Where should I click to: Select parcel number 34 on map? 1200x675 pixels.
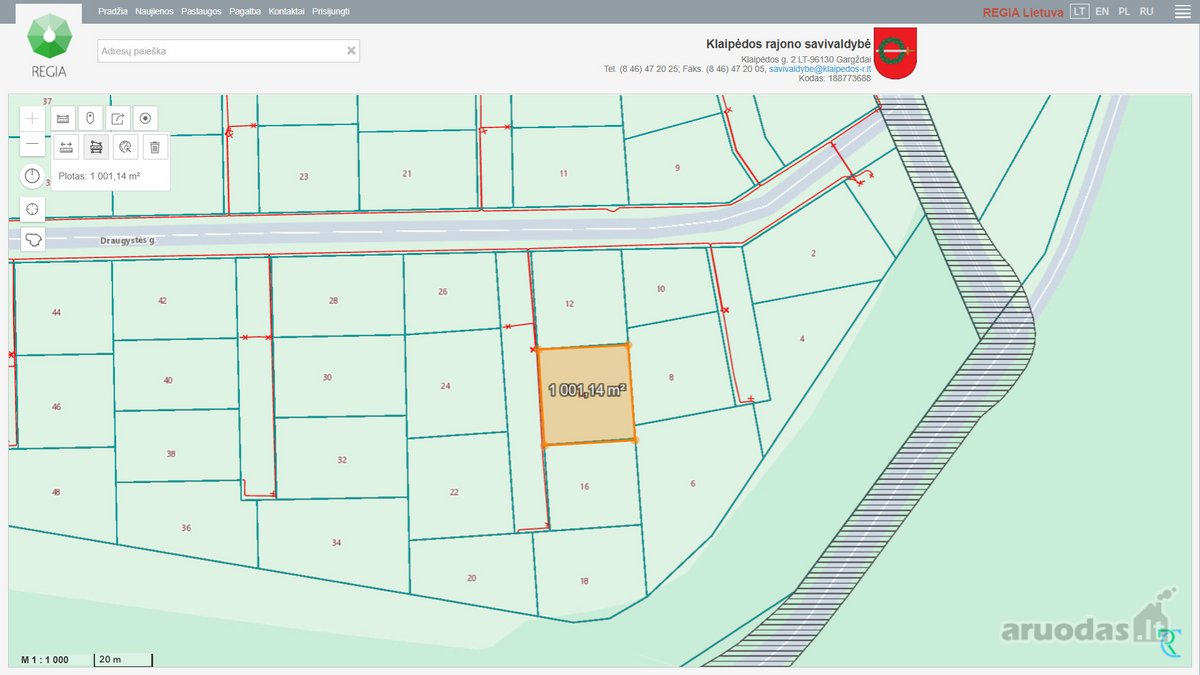(337, 542)
